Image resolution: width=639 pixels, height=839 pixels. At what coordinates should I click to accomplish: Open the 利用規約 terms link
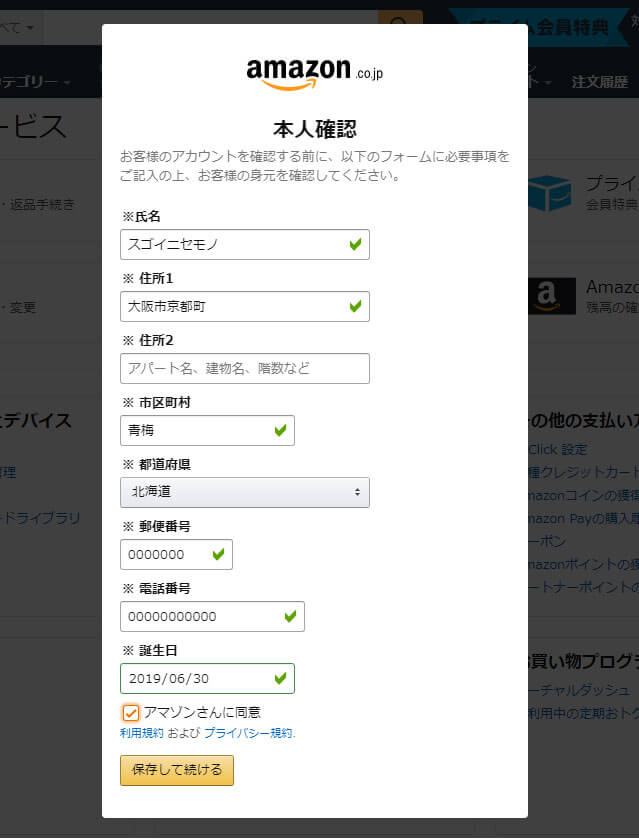click(x=142, y=733)
